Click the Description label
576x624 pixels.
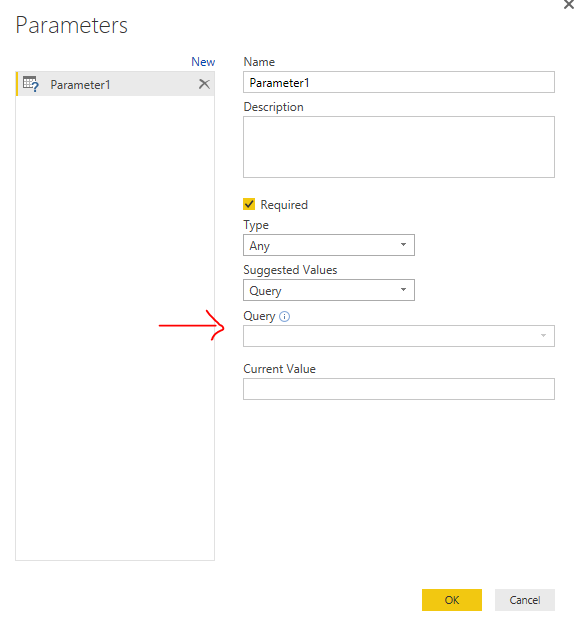273,107
